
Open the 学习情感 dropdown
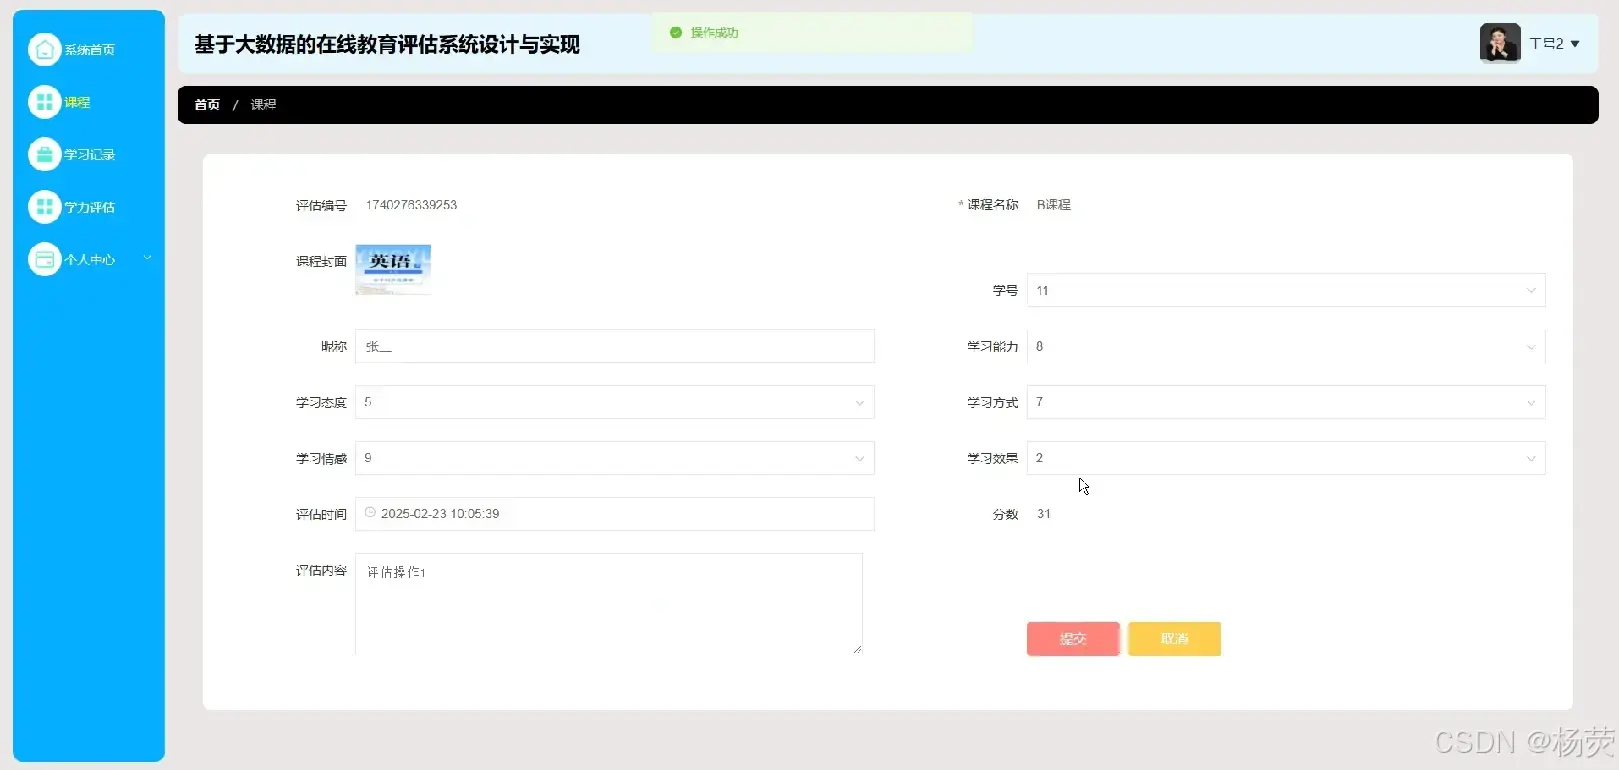pyautogui.click(x=615, y=458)
